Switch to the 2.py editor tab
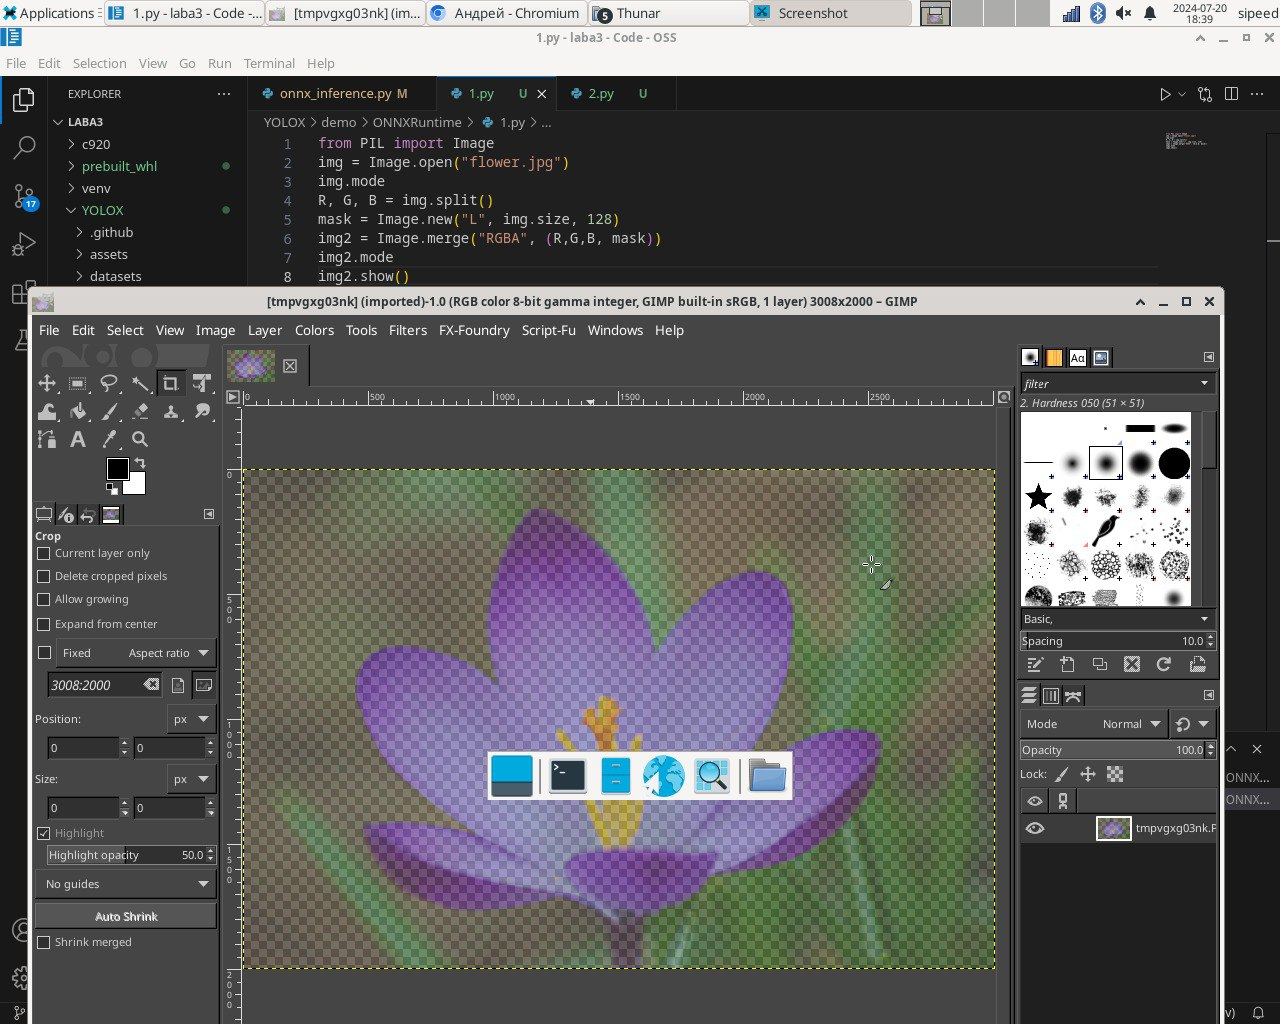1280x1024 pixels. (x=600, y=93)
